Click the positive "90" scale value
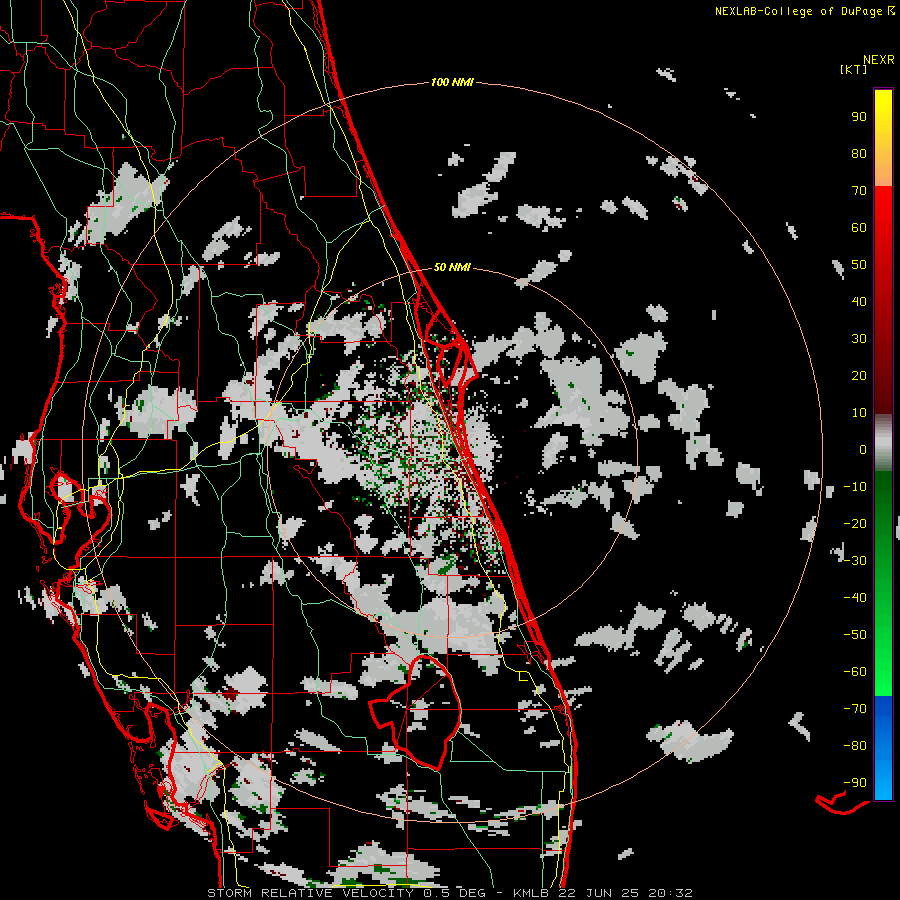The image size is (900, 900). [859, 117]
